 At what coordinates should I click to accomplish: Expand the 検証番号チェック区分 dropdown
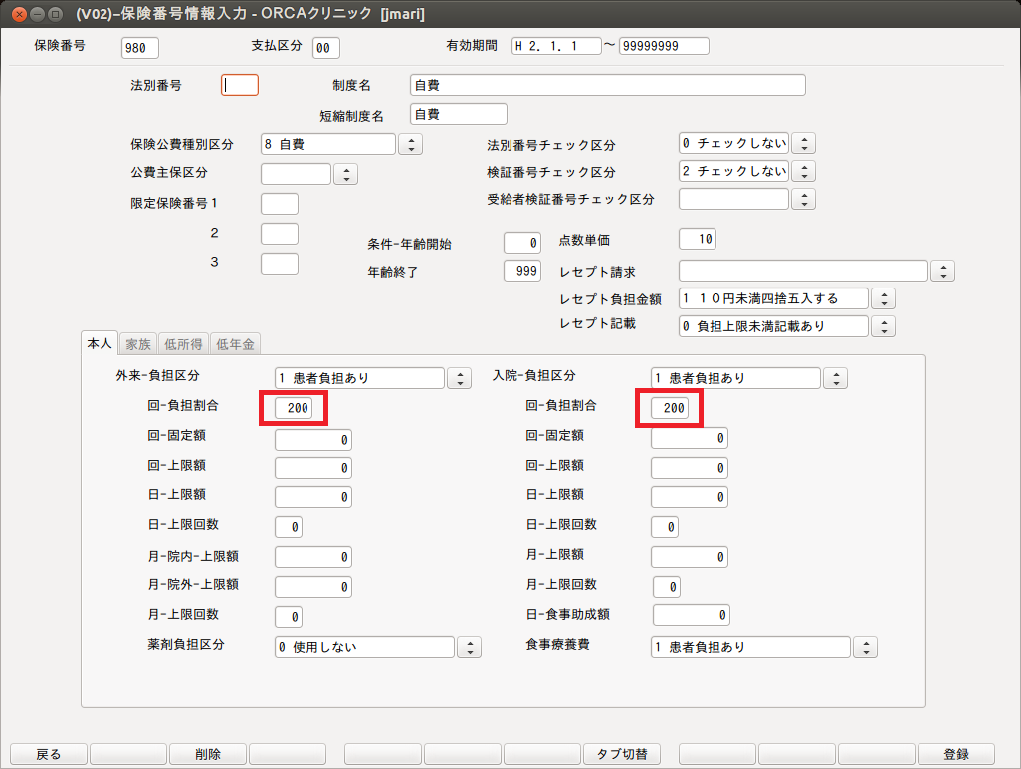pyautogui.click(x=803, y=171)
